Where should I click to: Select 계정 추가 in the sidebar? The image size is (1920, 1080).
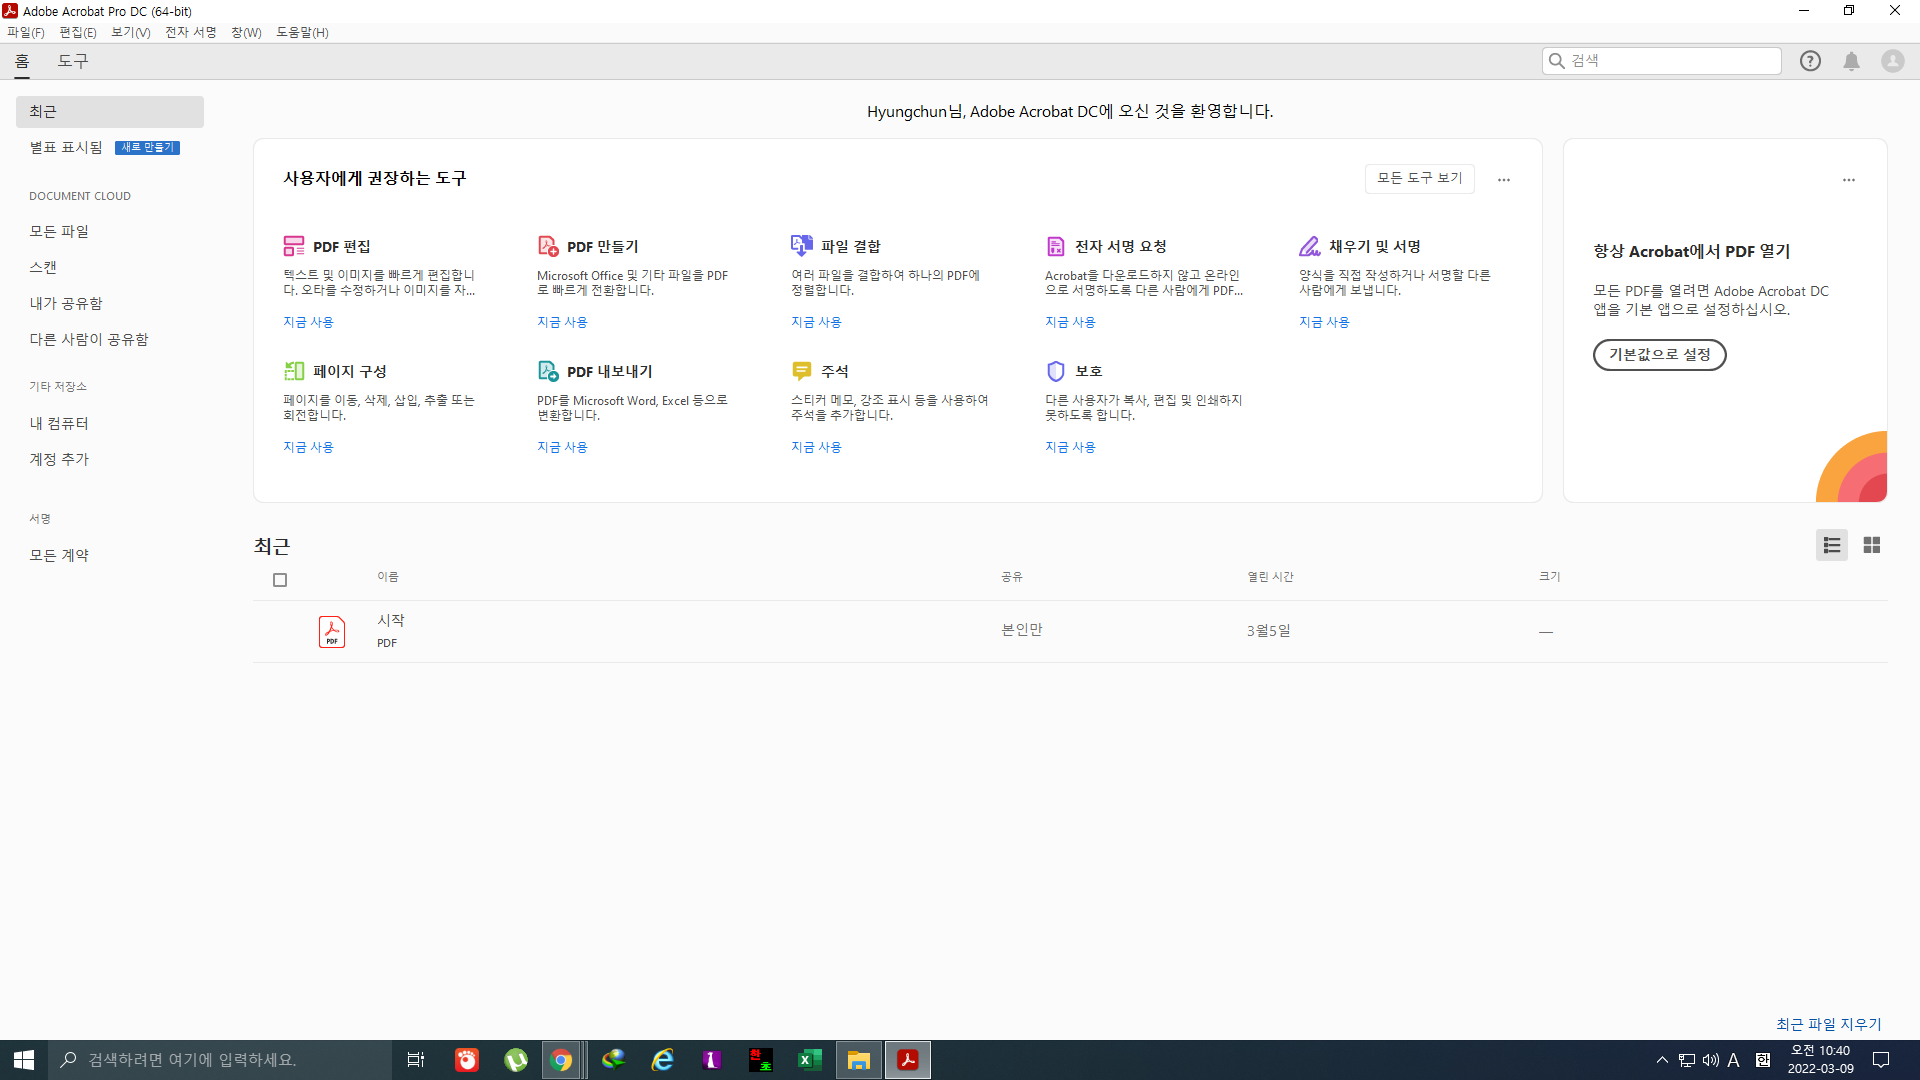[59, 459]
